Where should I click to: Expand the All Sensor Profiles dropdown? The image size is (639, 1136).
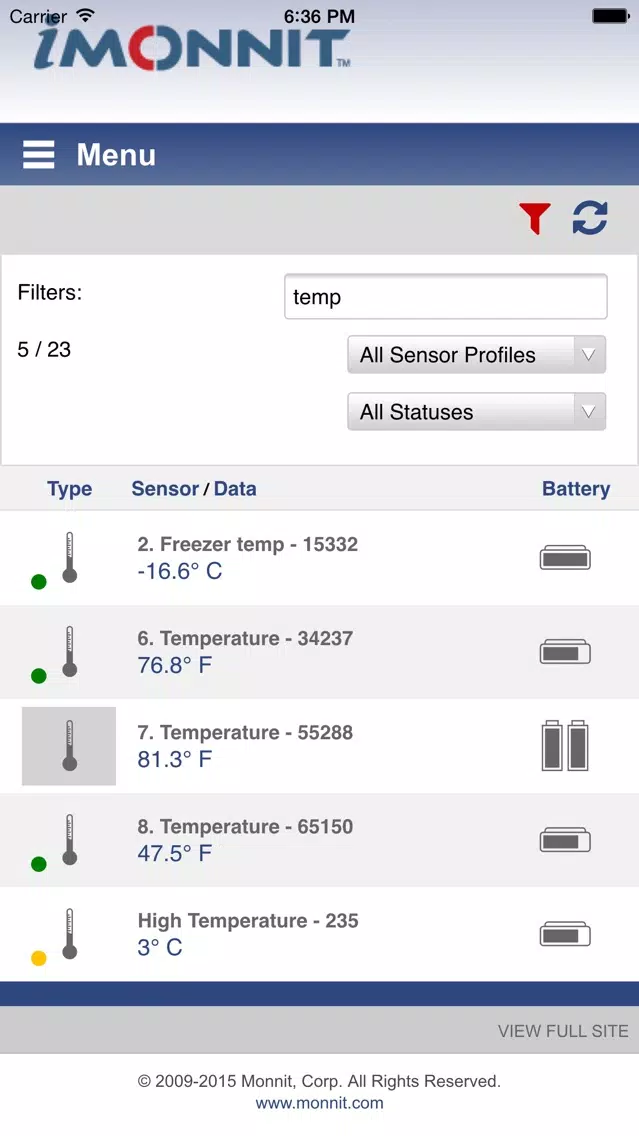pyautogui.click(x=476, y=355)
